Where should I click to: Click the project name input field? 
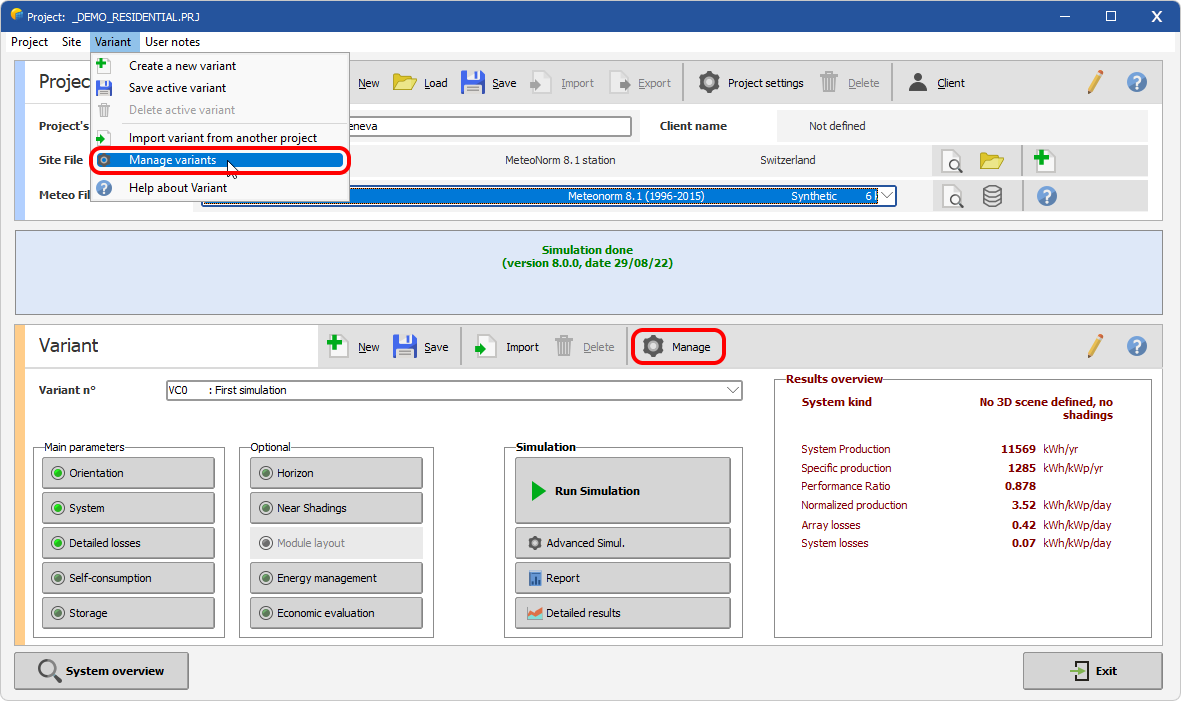(490, 126)
